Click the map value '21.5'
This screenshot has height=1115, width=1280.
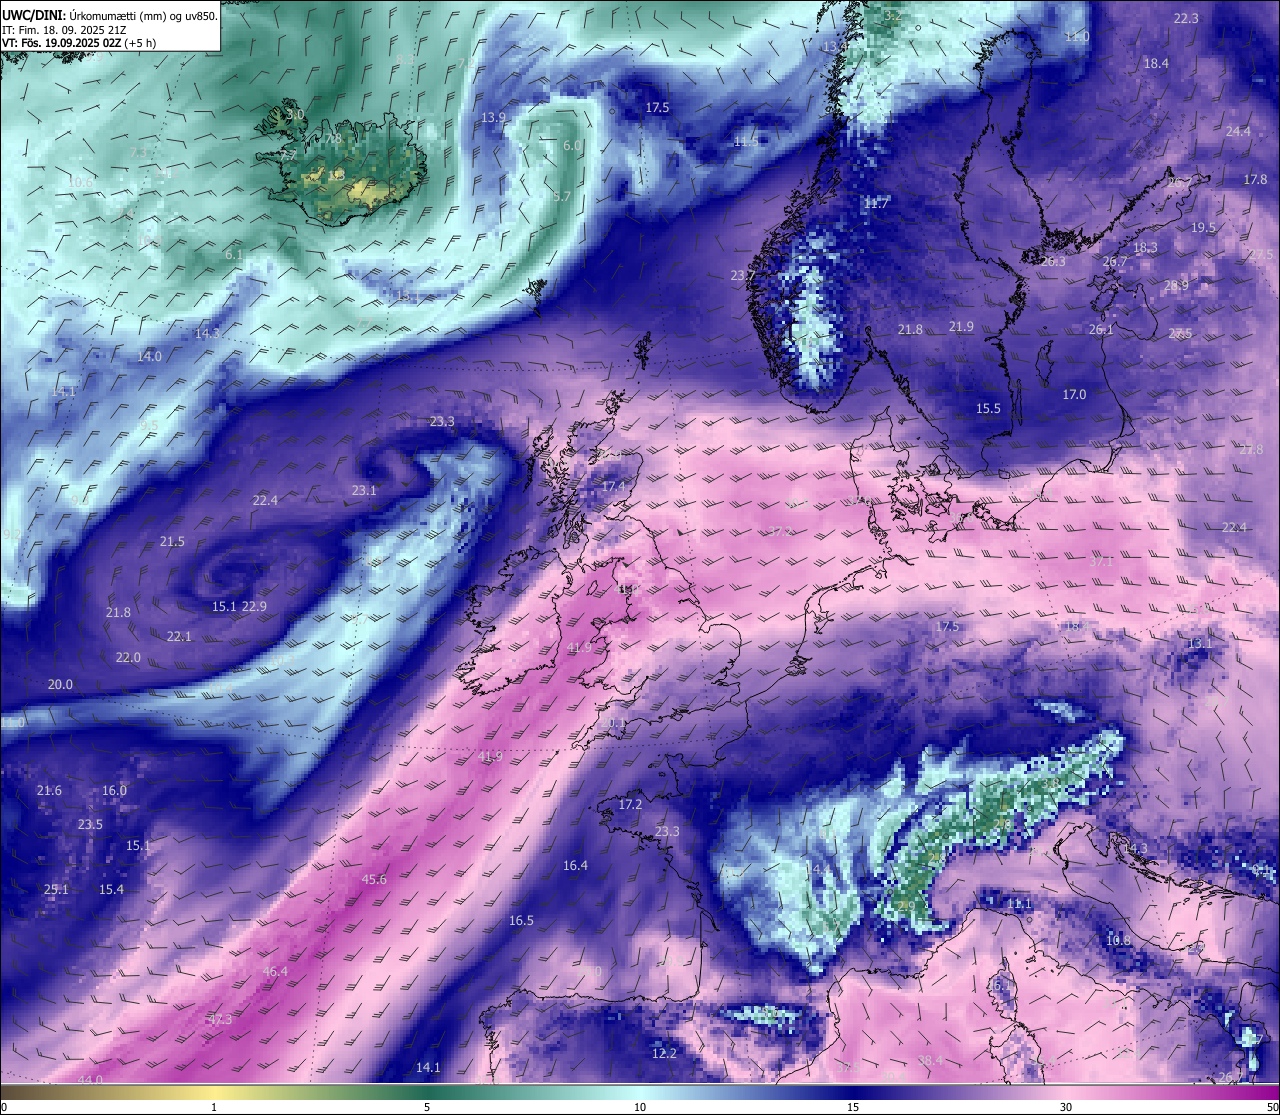[x=172, y=541]
